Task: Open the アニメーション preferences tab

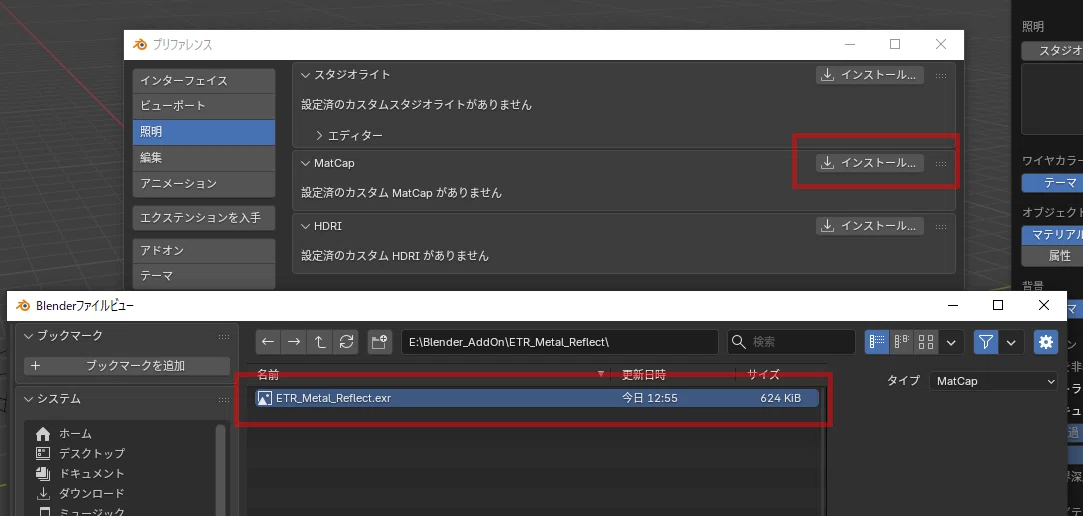Action: point(204,184)
